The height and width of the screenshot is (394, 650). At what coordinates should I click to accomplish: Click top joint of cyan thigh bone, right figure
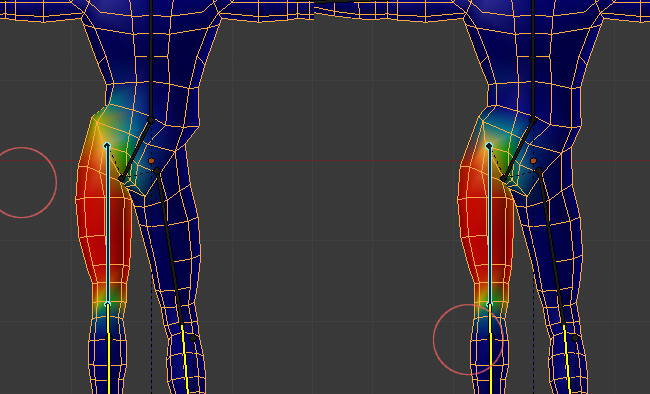[489, 146]
